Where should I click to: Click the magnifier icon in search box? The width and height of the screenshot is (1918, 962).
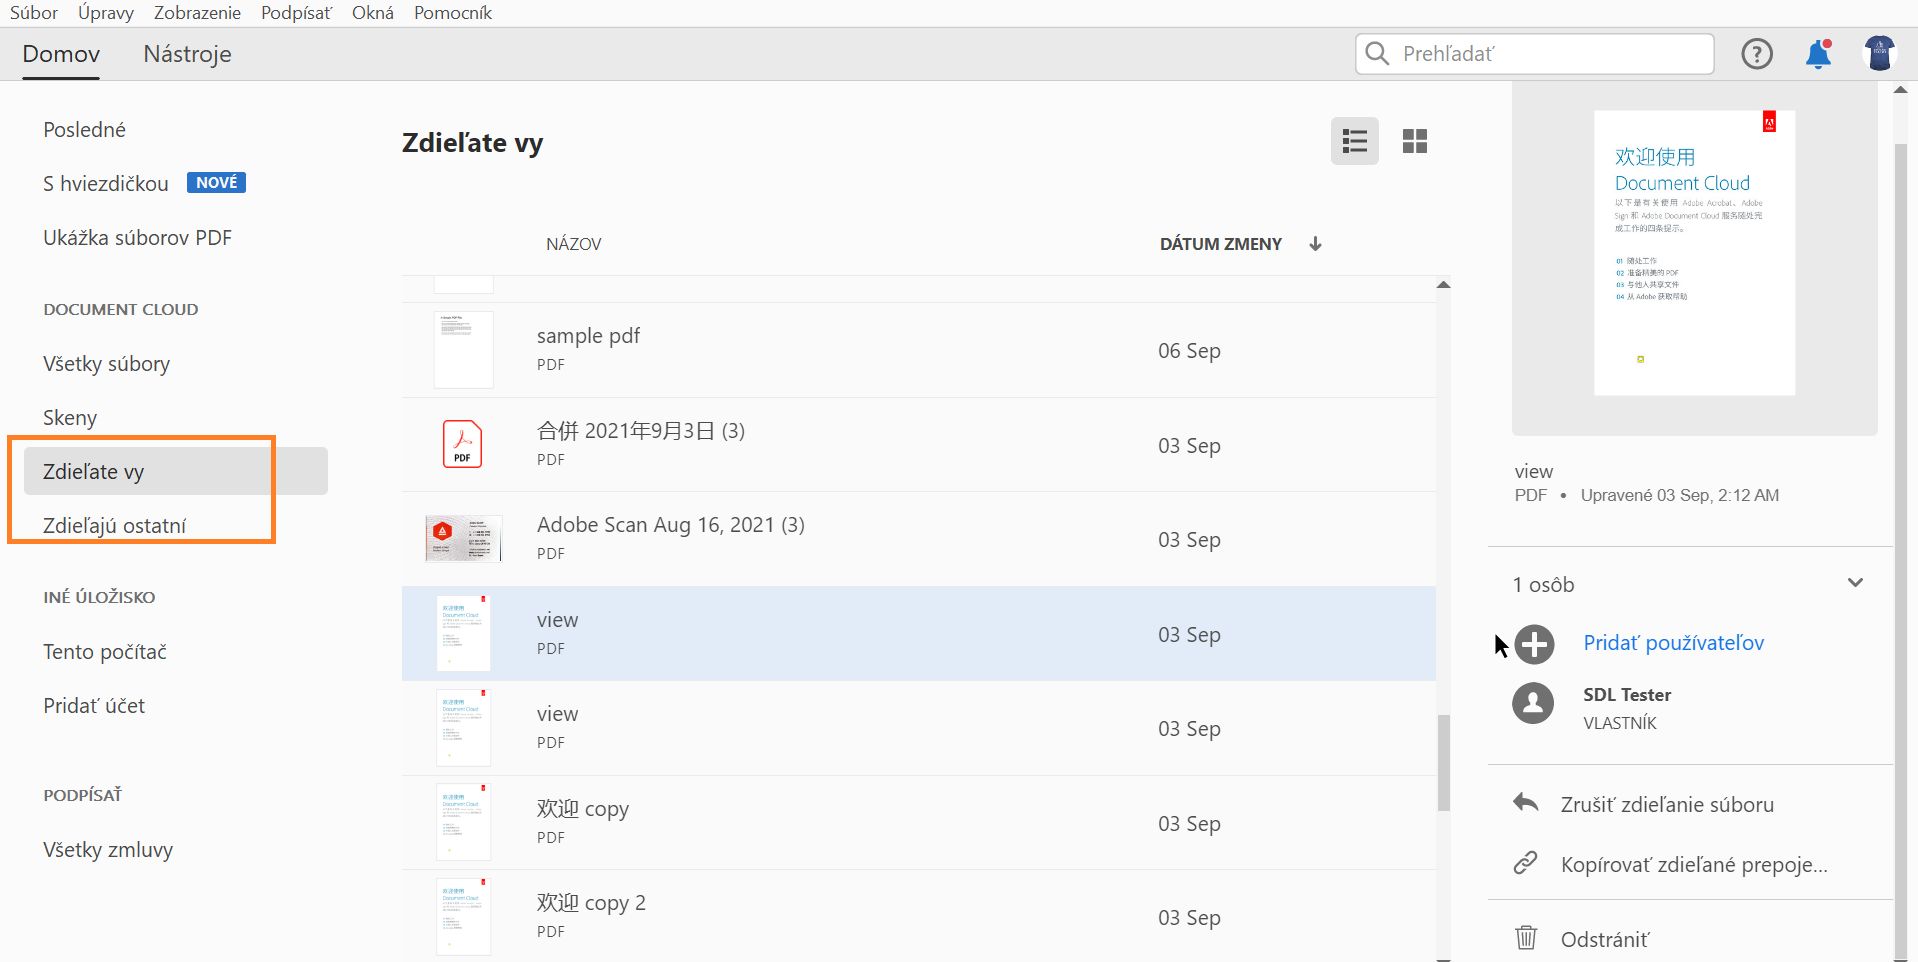[1378, 53]
